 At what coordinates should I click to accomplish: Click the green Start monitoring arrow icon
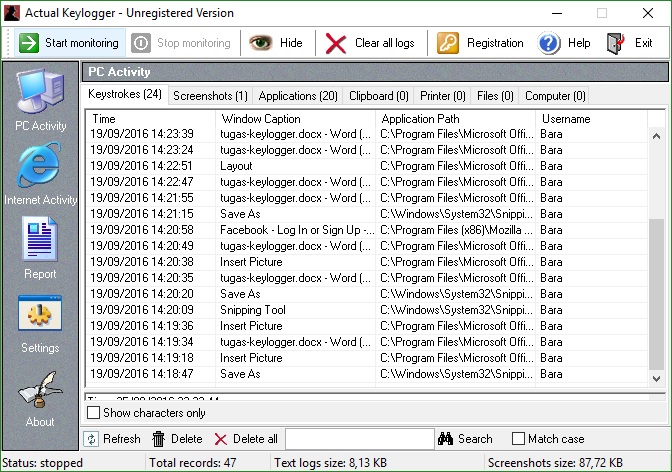[29, 43]
